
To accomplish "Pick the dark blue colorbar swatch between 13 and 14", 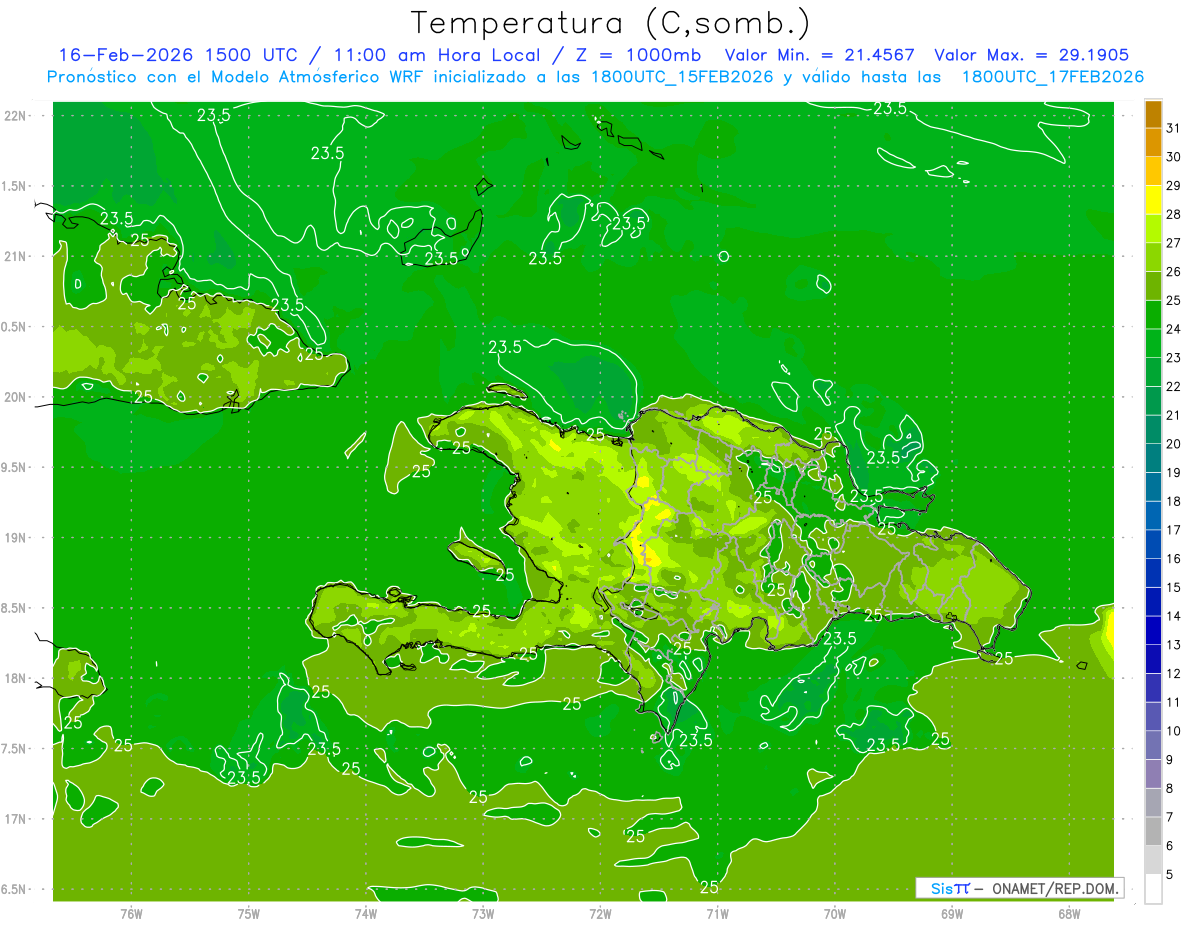I will coord(1153,630).
